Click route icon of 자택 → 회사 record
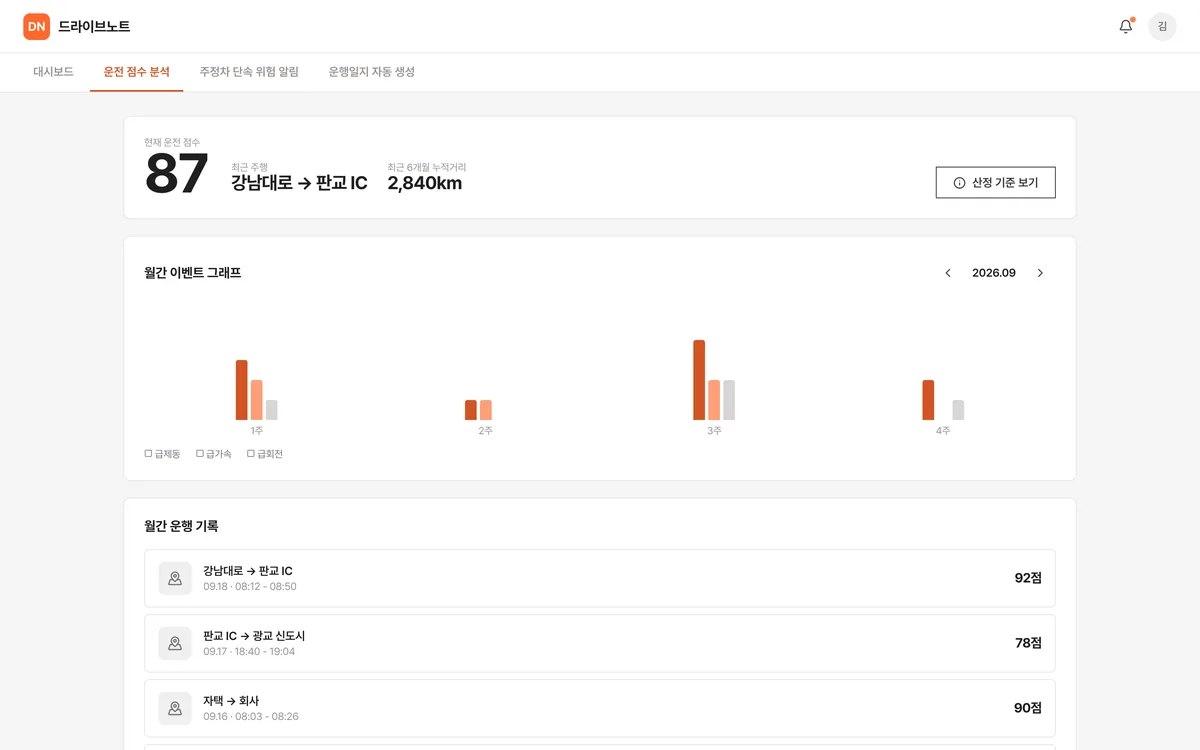 click(175, 708)
